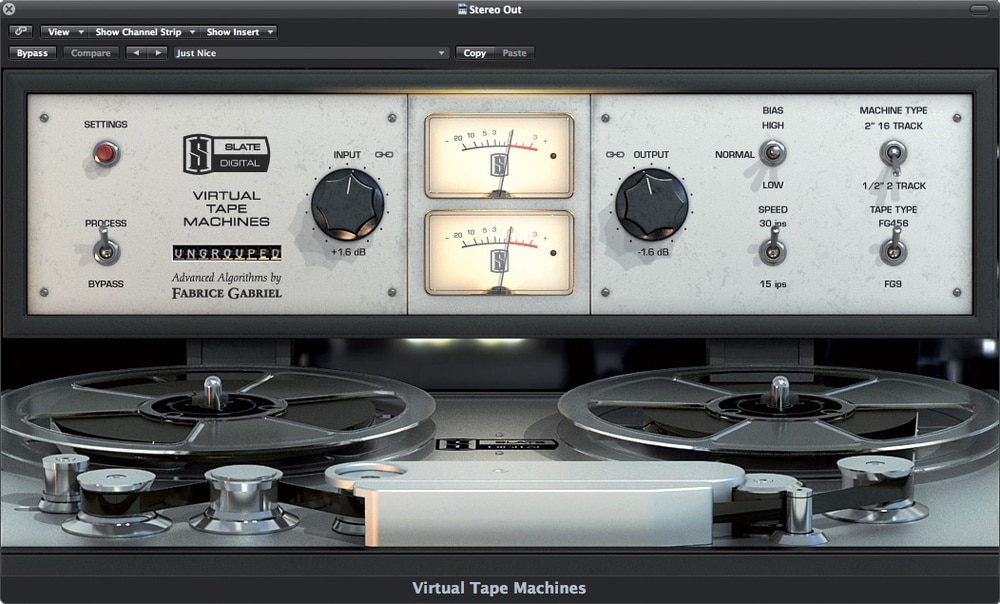
Task: Click the -1.6 dB output value
Action: point(653,252)
